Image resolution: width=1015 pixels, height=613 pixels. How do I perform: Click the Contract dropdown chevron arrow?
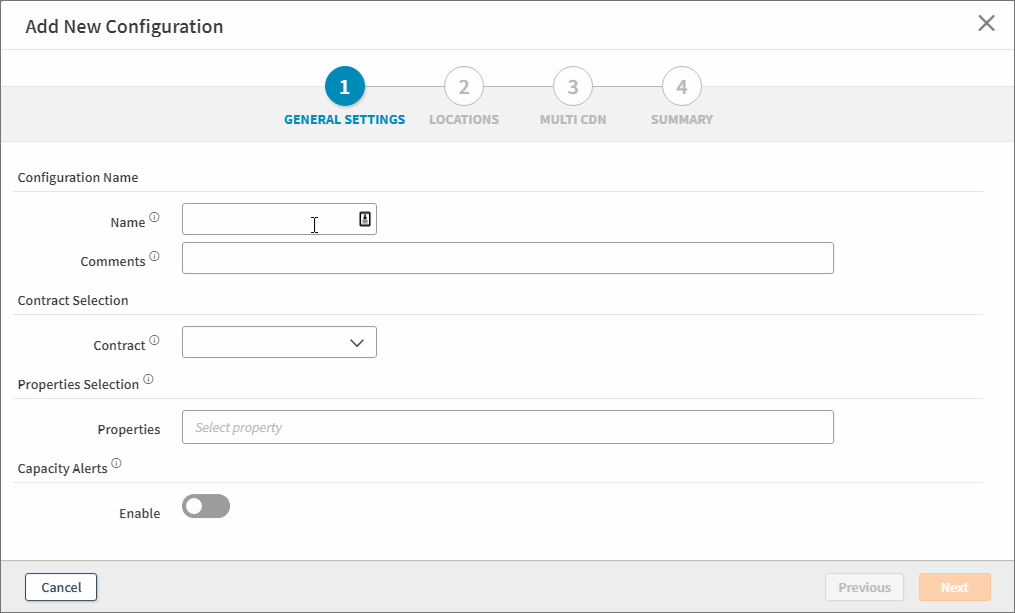click(357, 342)
